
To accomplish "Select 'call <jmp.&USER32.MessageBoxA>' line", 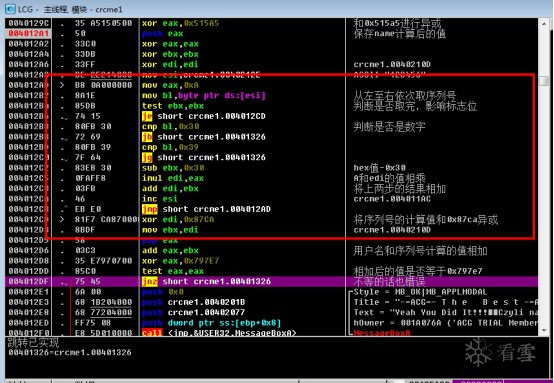I will (219, 333).
